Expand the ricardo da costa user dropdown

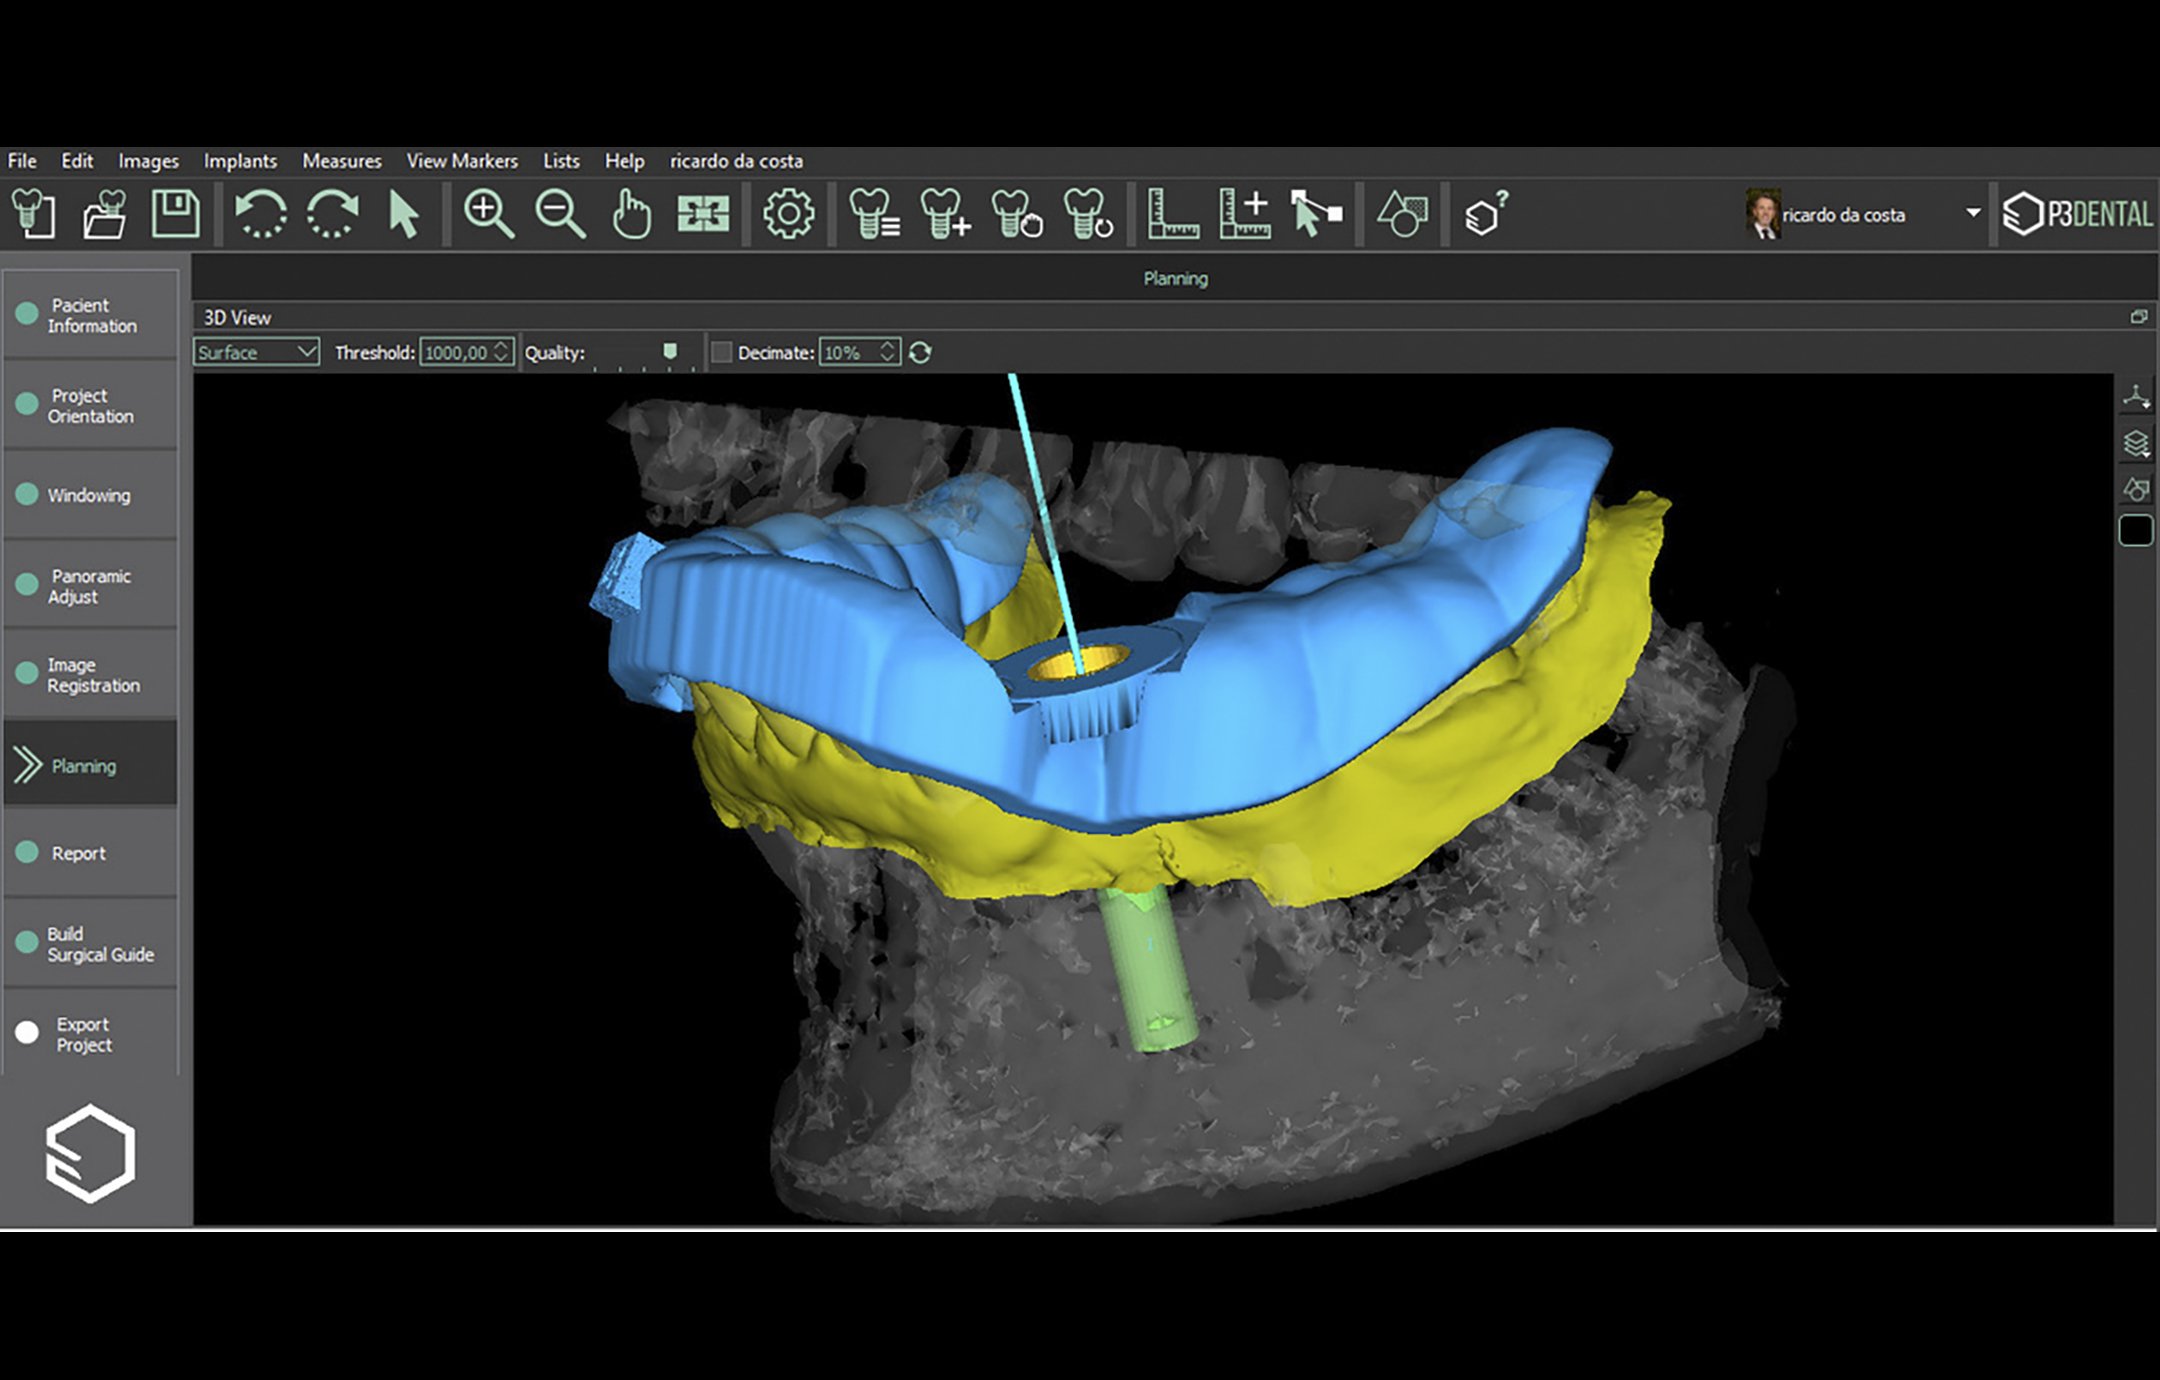click(x=1972, y=213)
